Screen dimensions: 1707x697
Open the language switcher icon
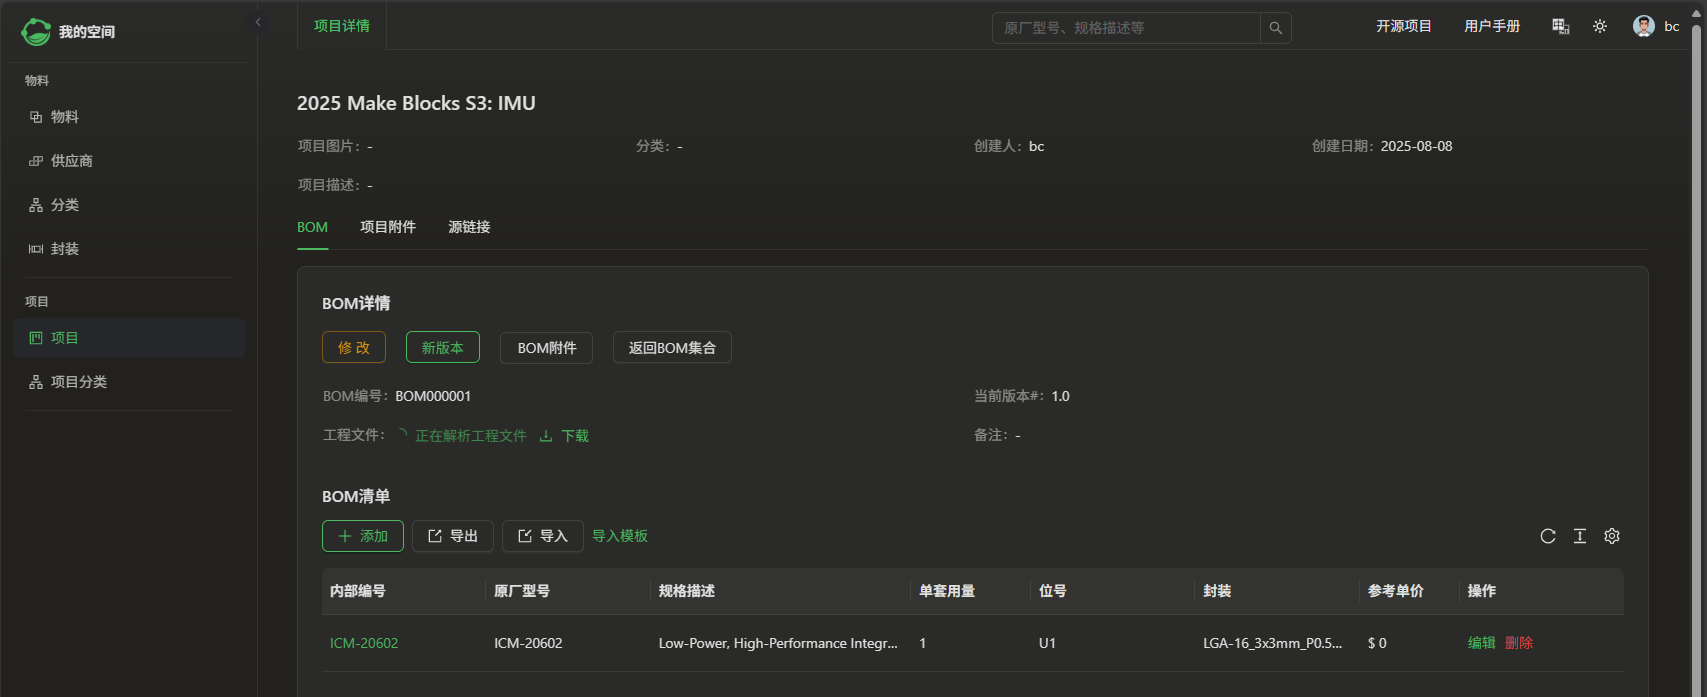tap(1560, 27)
